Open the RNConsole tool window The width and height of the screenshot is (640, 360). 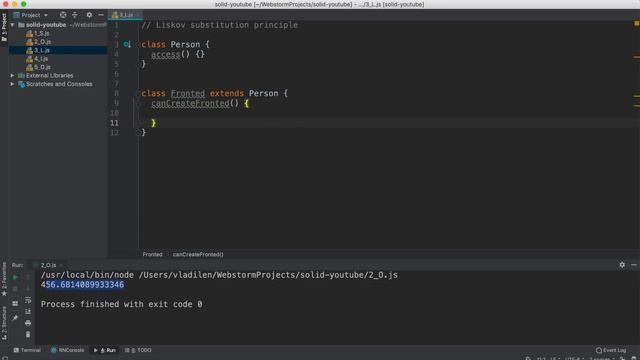pos(67,350)
